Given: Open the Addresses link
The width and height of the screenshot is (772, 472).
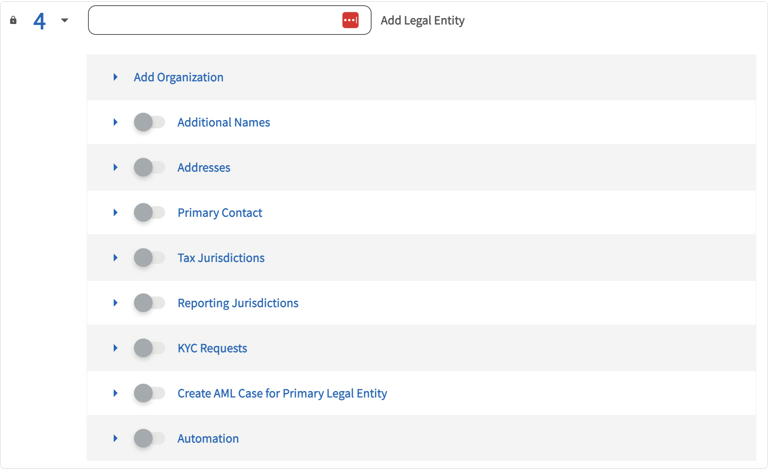Looking at the screenshot, I should 204,167.
